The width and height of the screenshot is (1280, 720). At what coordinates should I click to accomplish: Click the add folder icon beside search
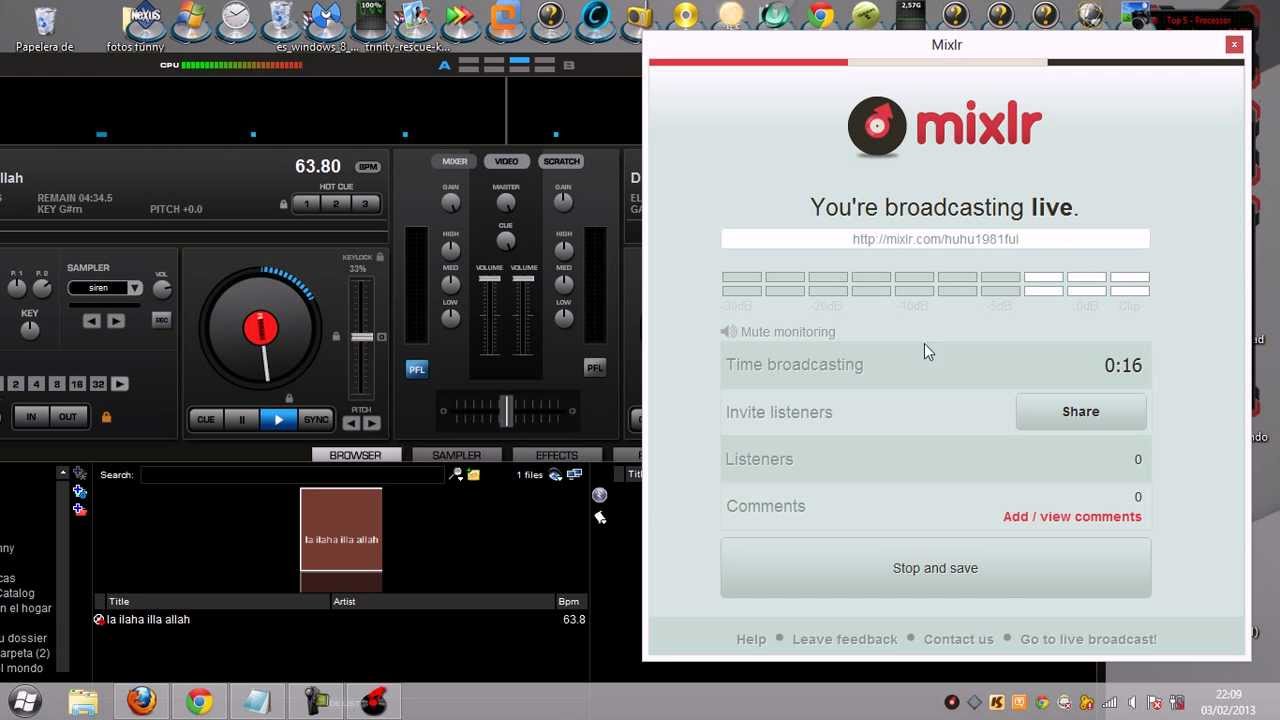pyautogui.click(x=473, y=474)
